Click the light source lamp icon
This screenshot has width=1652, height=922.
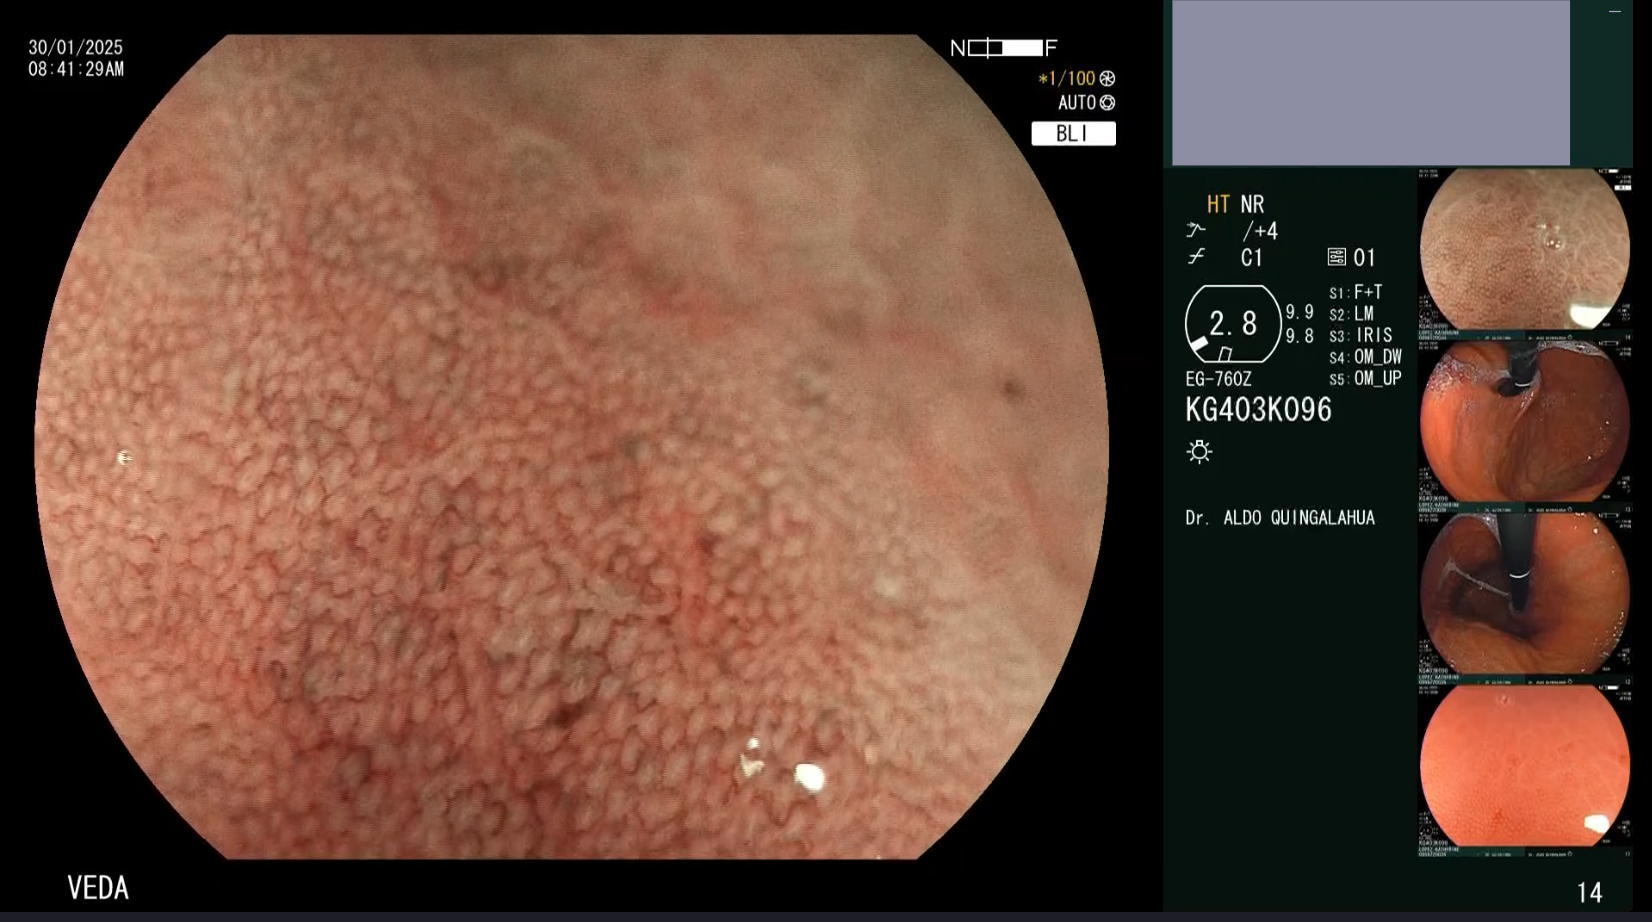tap(1199, 452)
